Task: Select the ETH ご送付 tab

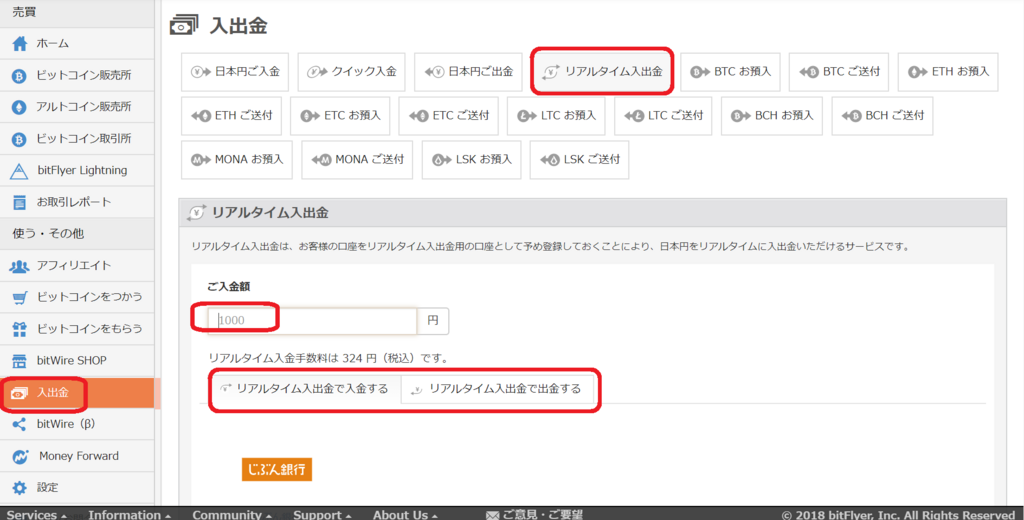Action: (231, 116)
